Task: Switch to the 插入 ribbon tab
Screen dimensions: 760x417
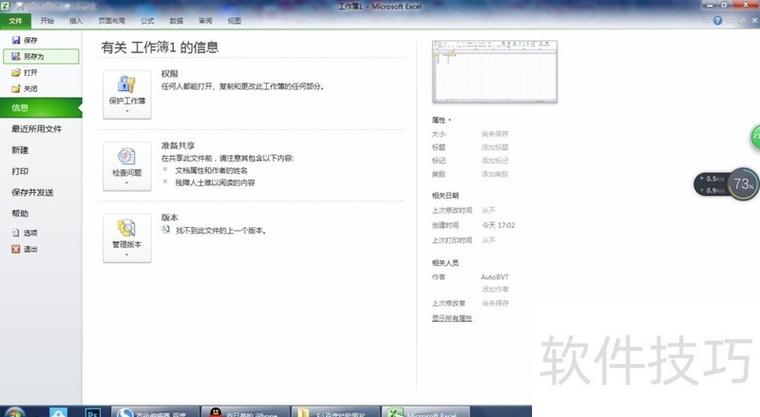Action: pyautogui.click(x=76, y=21)
